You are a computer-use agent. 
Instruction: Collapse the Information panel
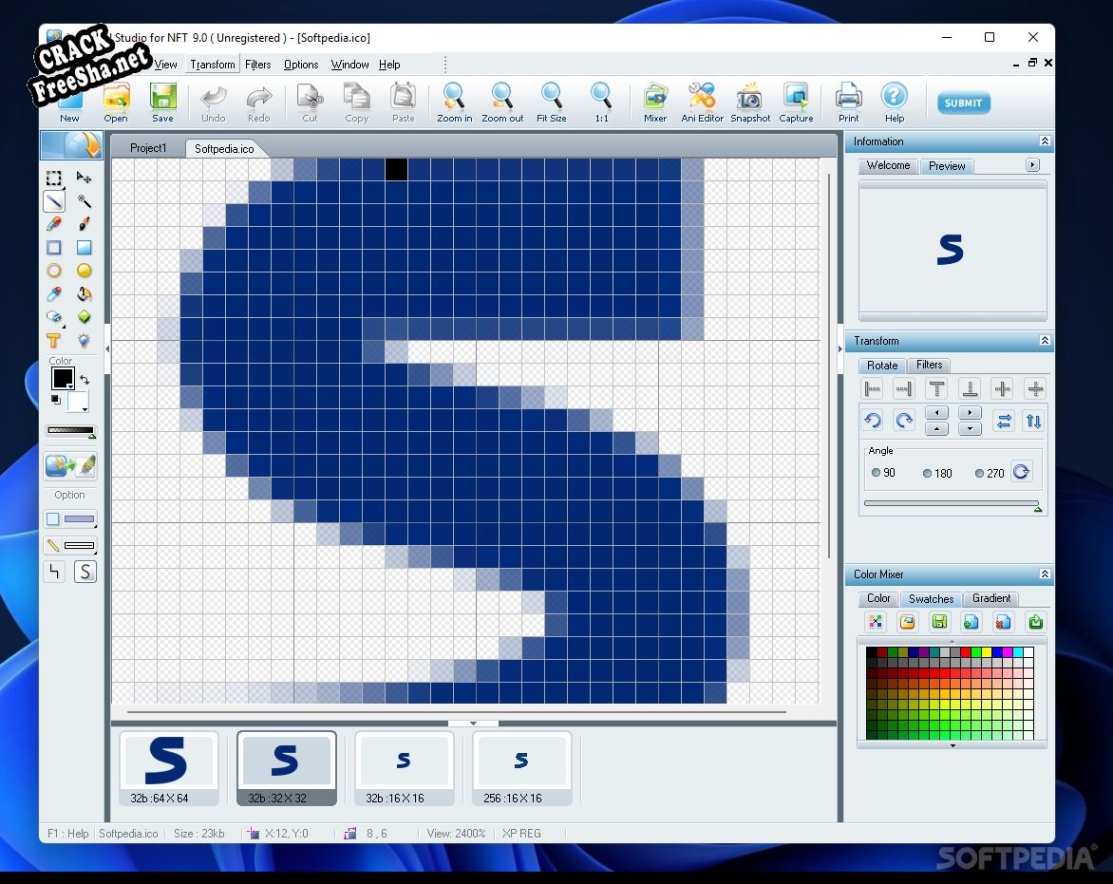[1045, 142]
